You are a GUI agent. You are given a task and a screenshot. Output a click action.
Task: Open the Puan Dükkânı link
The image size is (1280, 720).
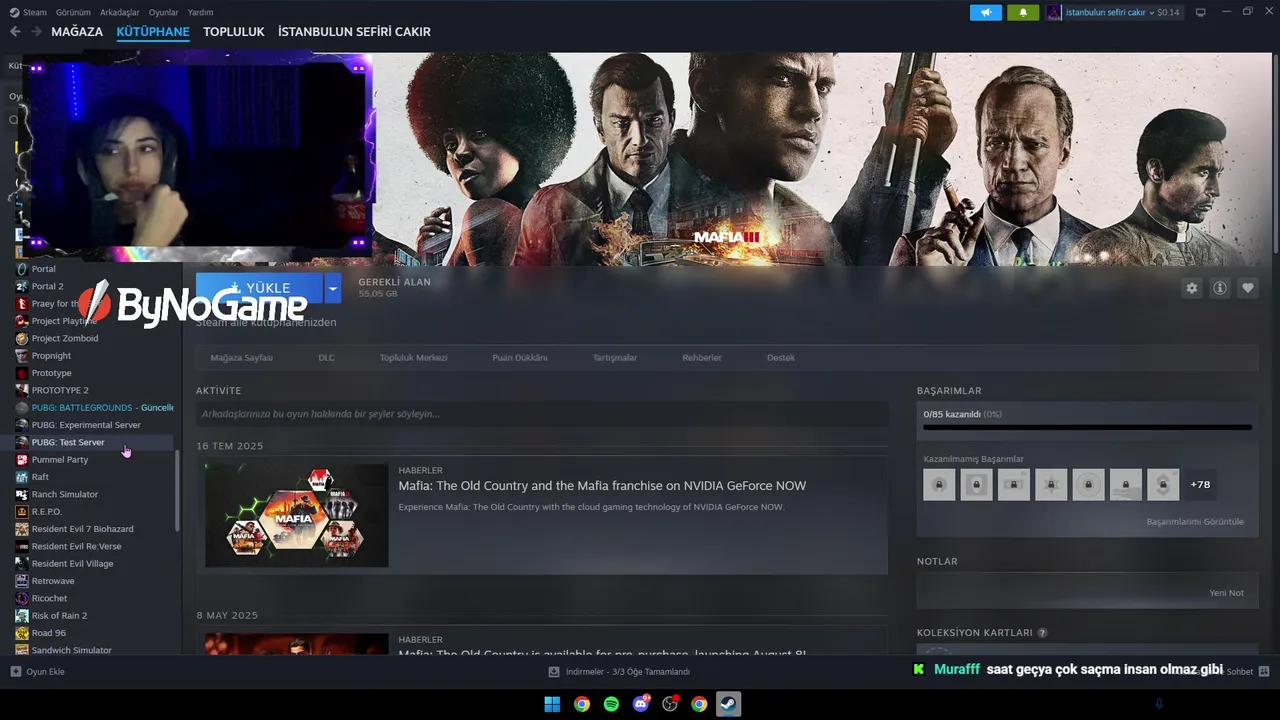point(520,357)
